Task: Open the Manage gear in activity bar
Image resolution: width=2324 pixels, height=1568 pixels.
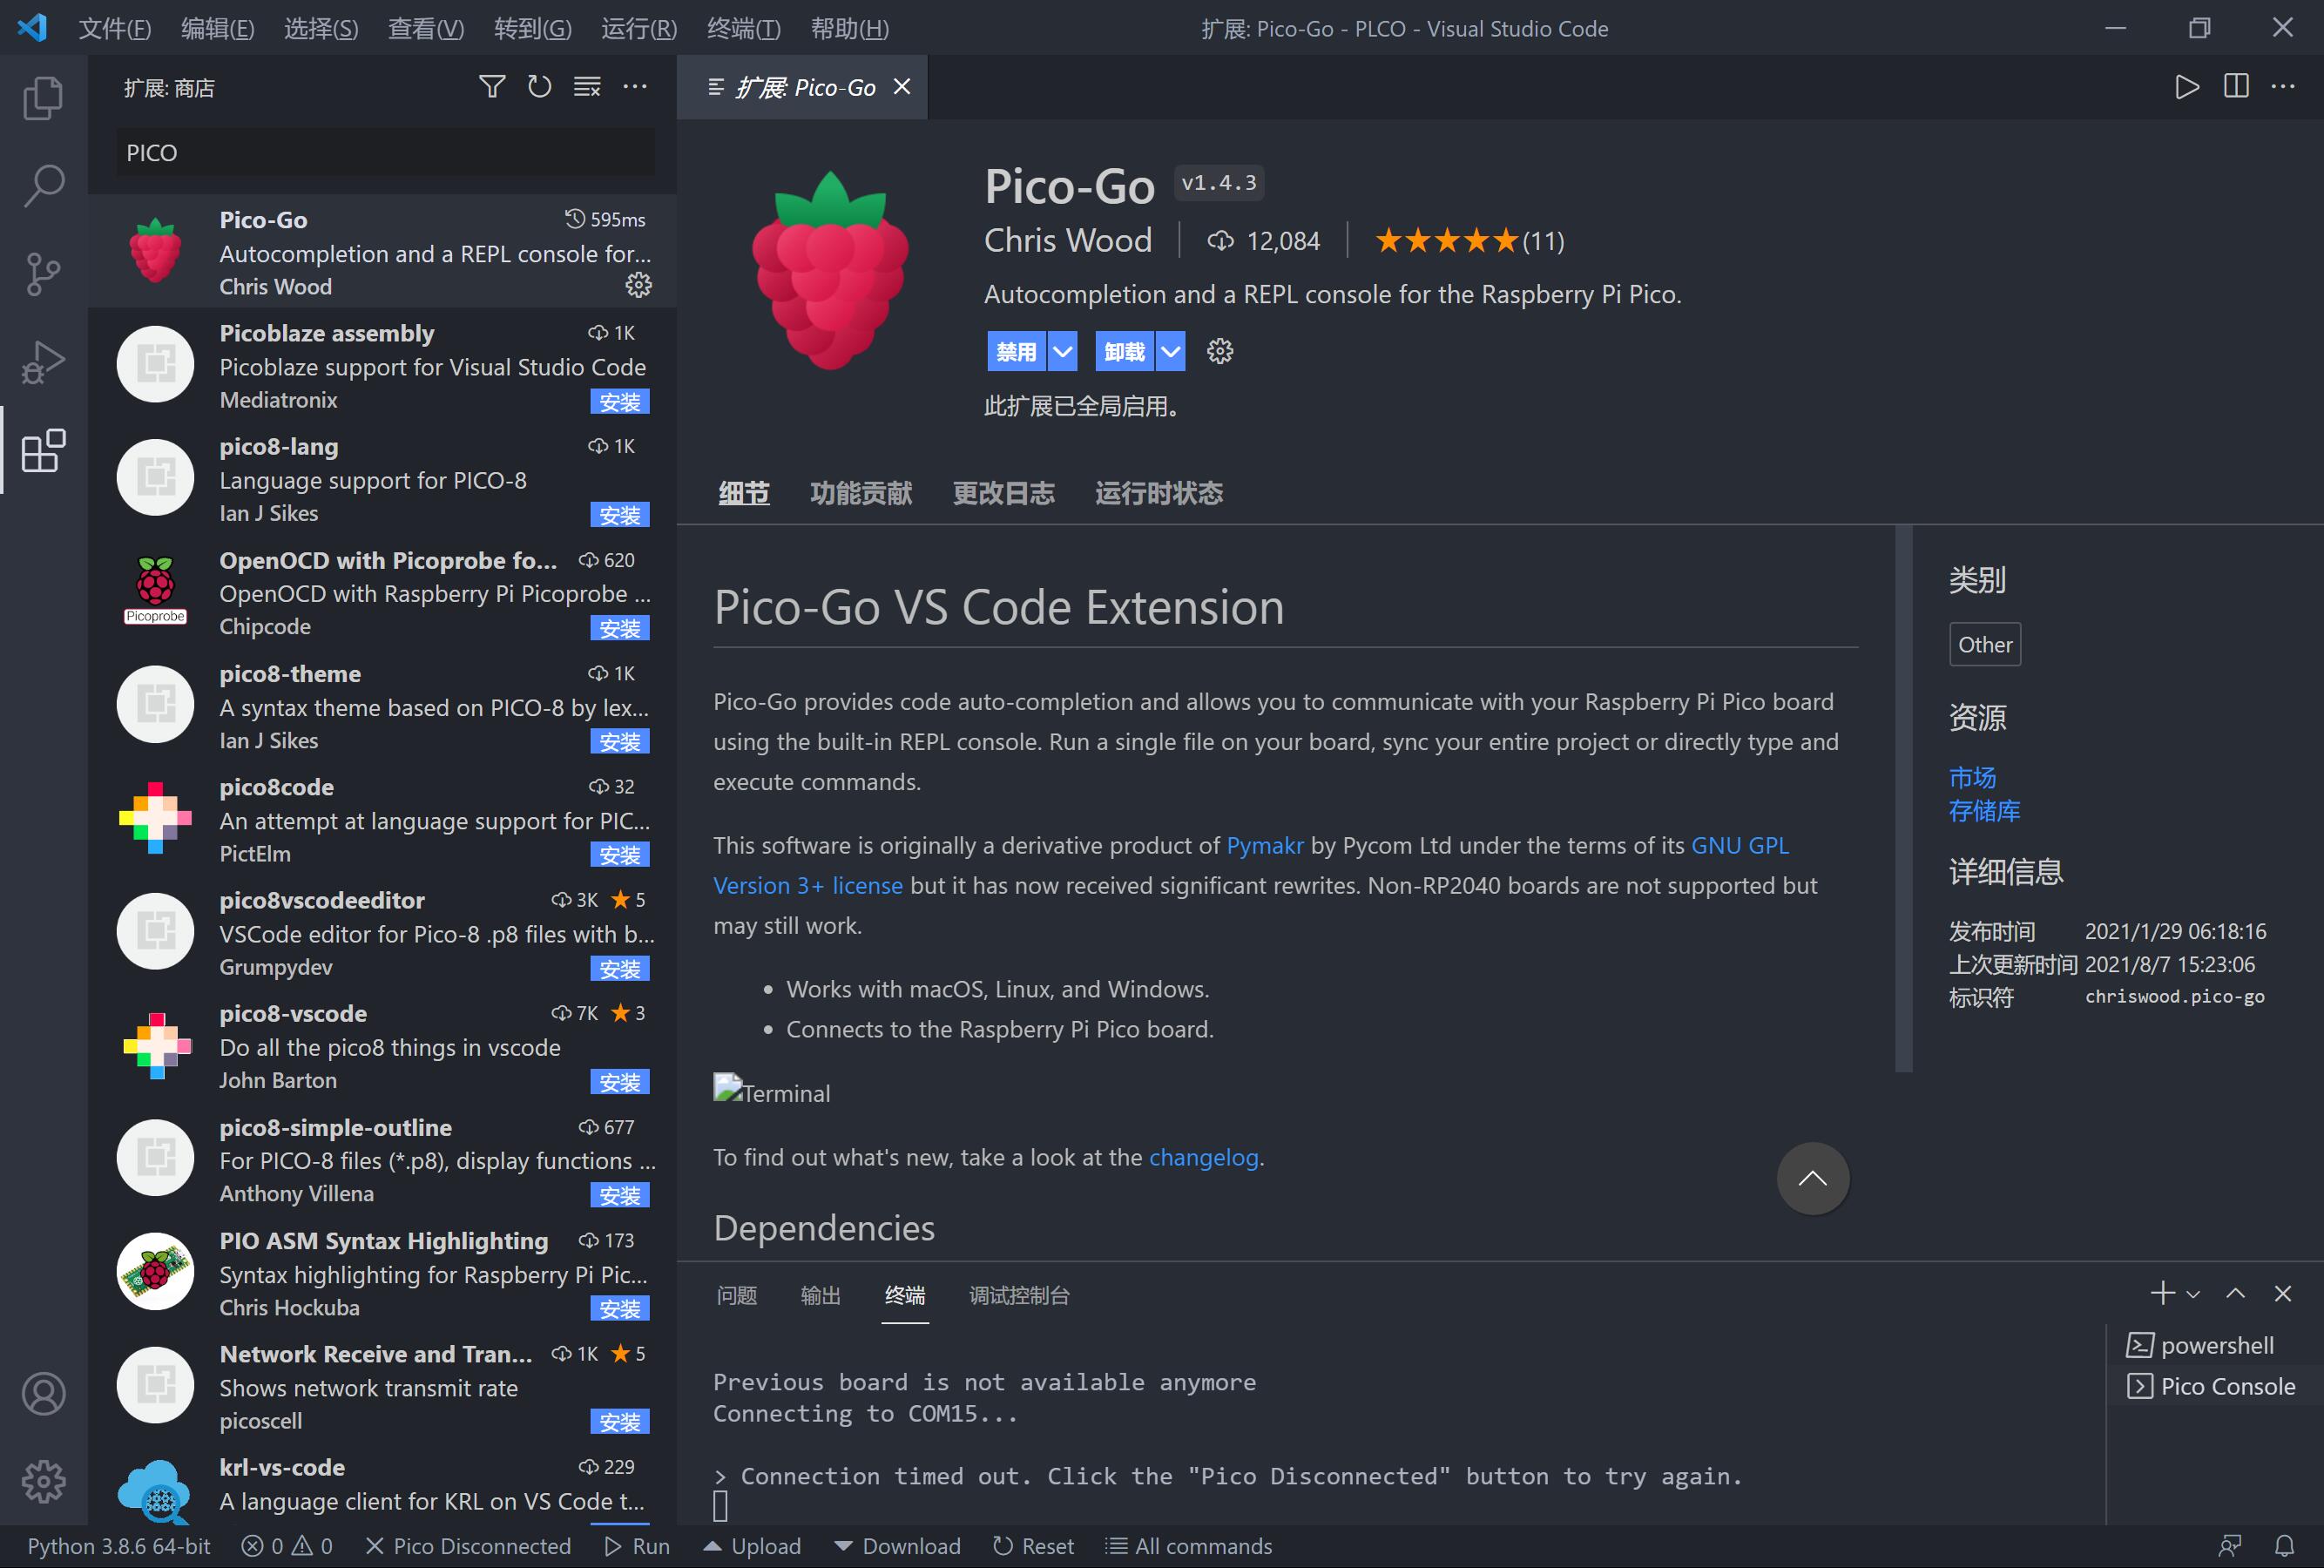Action: [43, 1481]
